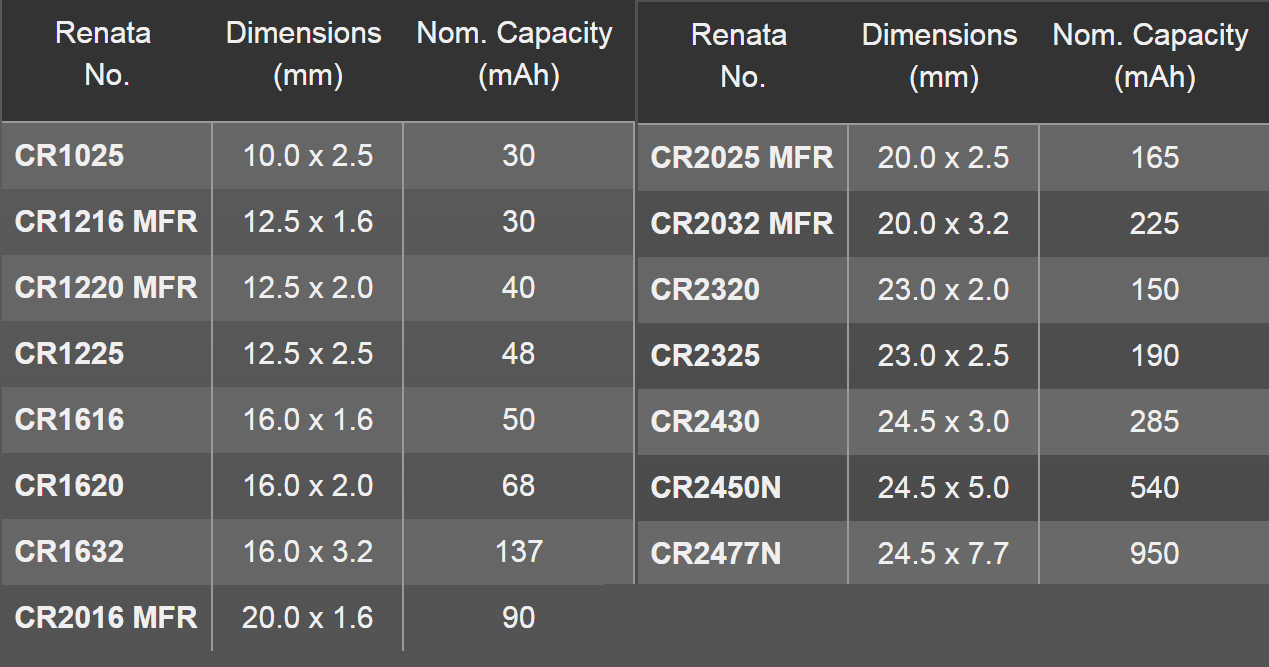Image resolution: width=1269 pixels, height=667 pixels.
Task: Click the '24.5 x 7.7' dimensions value
Action: [x=943, y=554]
